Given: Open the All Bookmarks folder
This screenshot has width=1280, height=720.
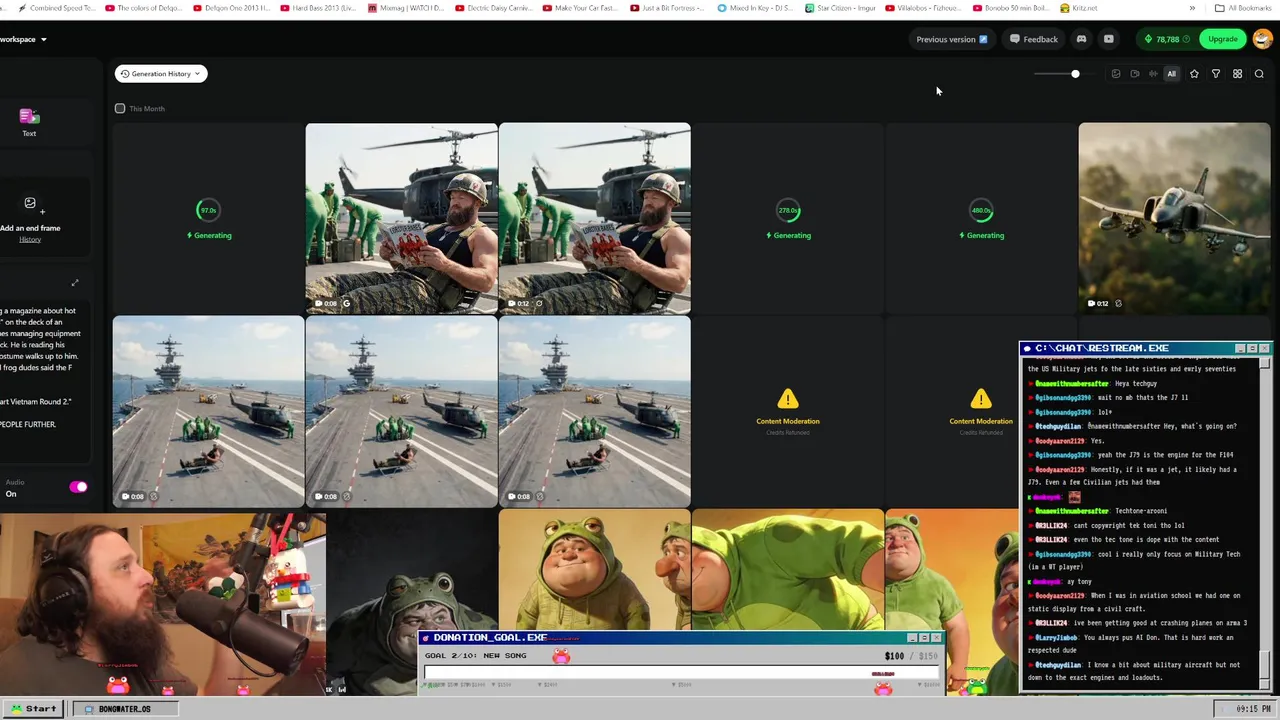Looking at the screenshot, I should click(x=1243, y=8).
